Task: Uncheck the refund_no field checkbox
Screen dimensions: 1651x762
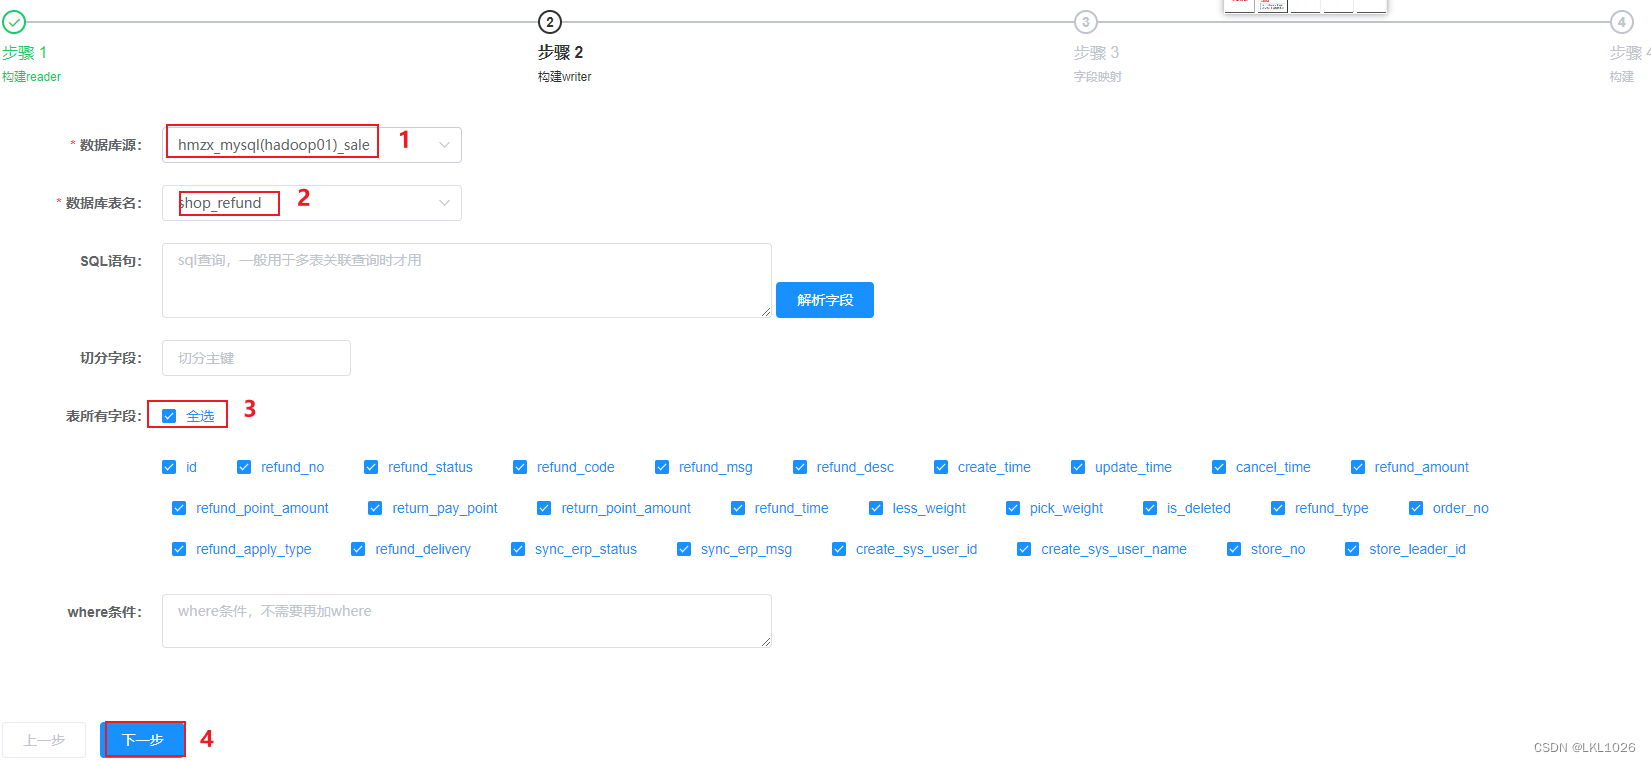Action: coord(244,467)
